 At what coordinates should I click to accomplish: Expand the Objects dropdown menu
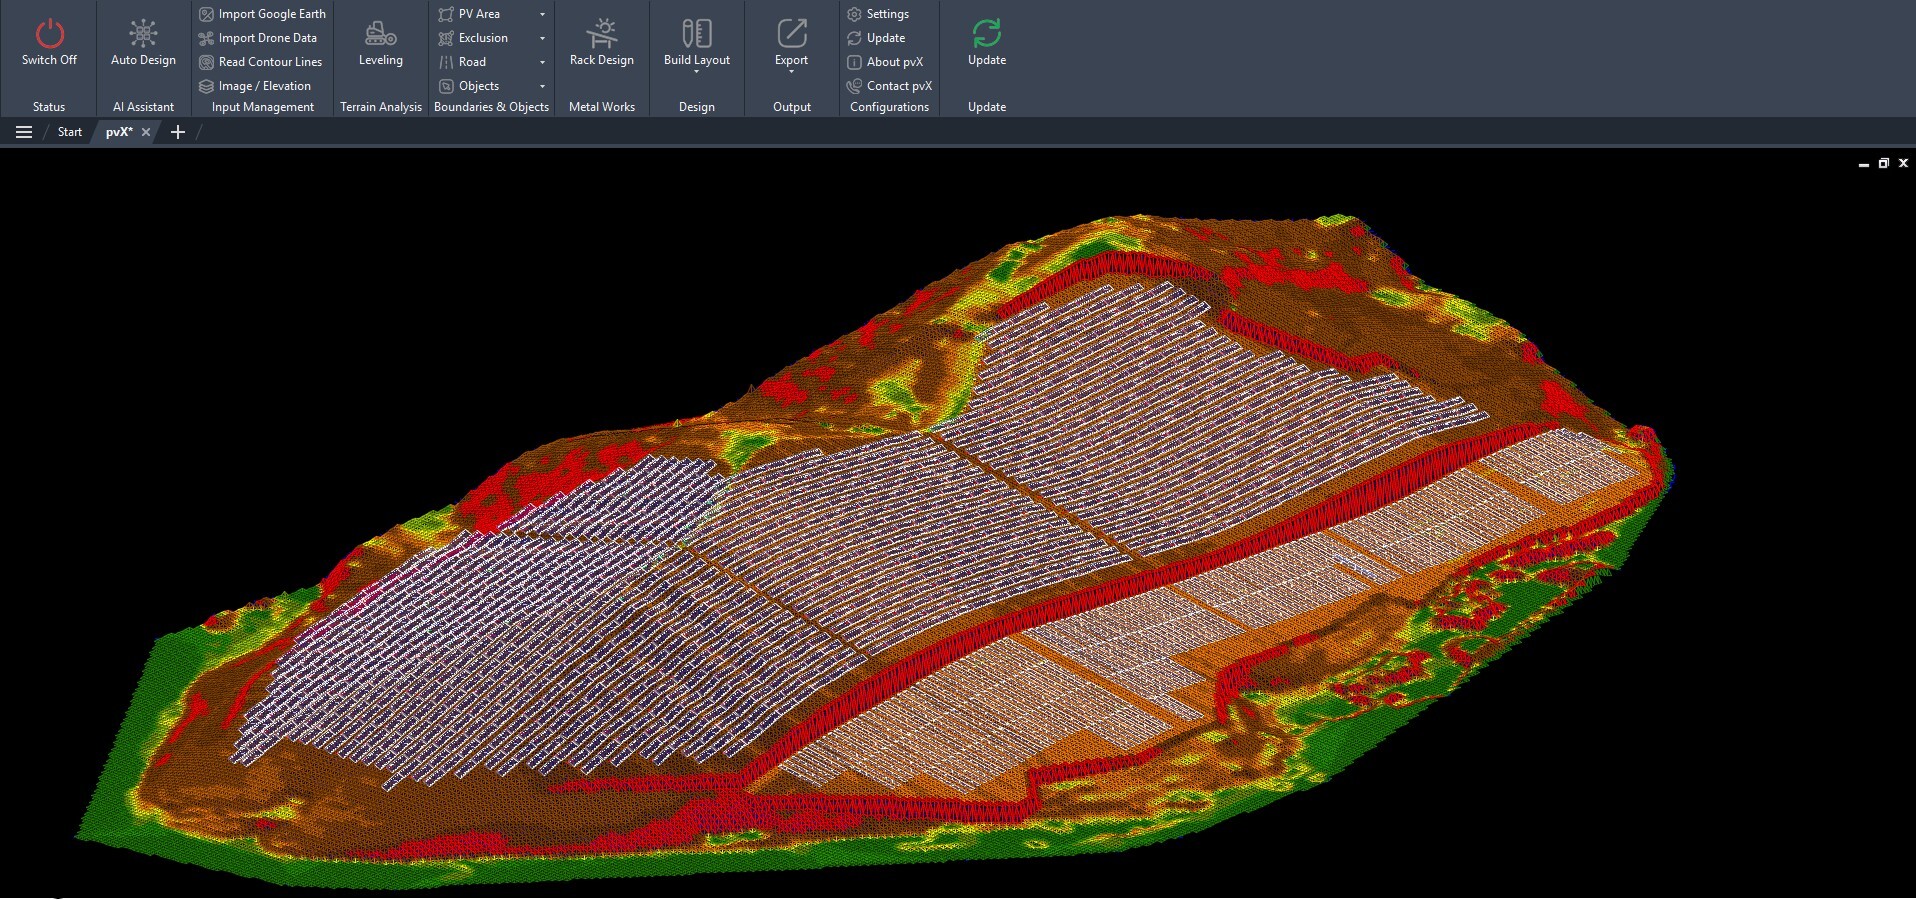(541, 86)
